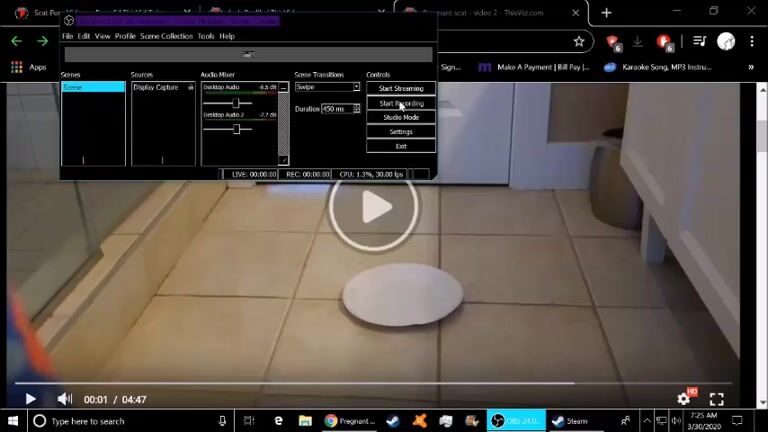Open video quality settings gear icon

click(x=684, y=399)
